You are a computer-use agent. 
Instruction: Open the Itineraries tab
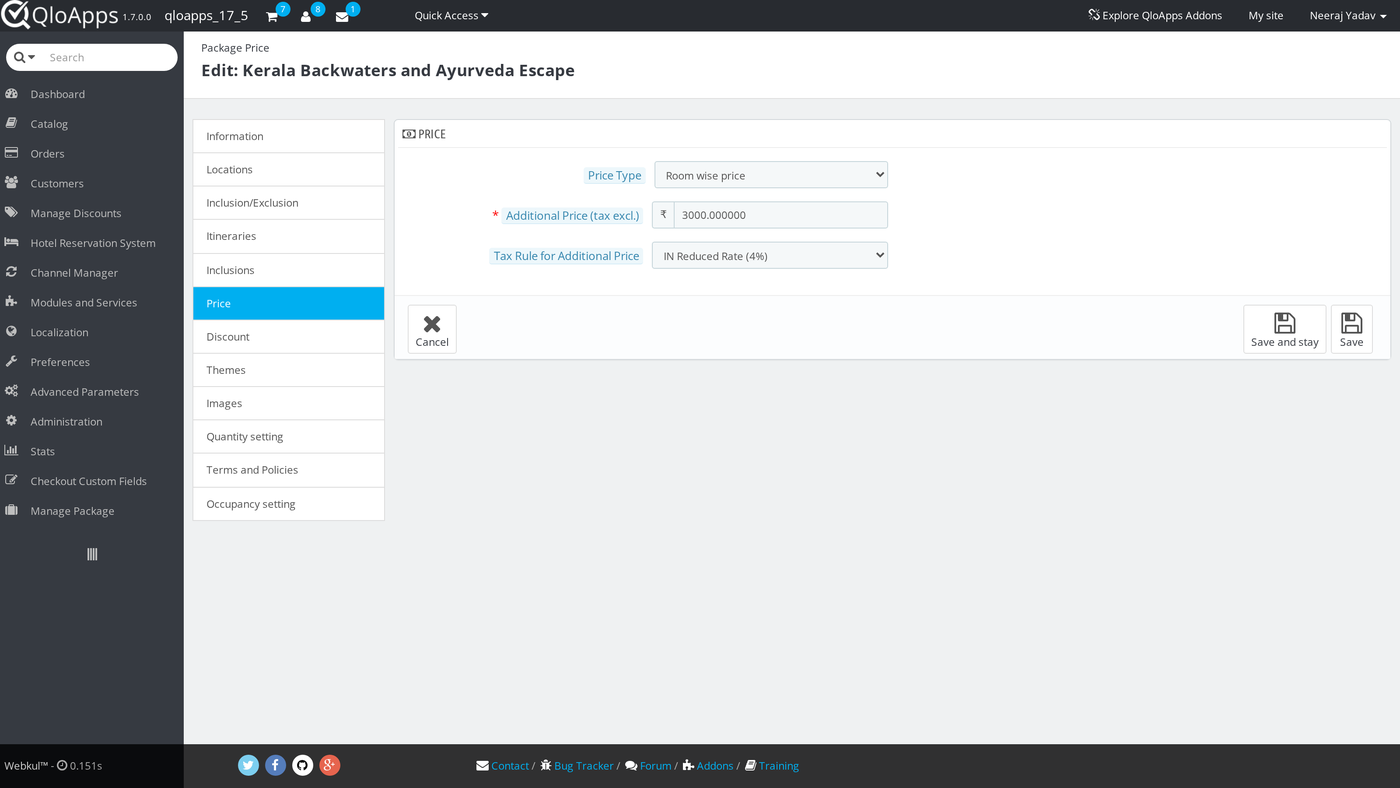click(x=289, y=236)
